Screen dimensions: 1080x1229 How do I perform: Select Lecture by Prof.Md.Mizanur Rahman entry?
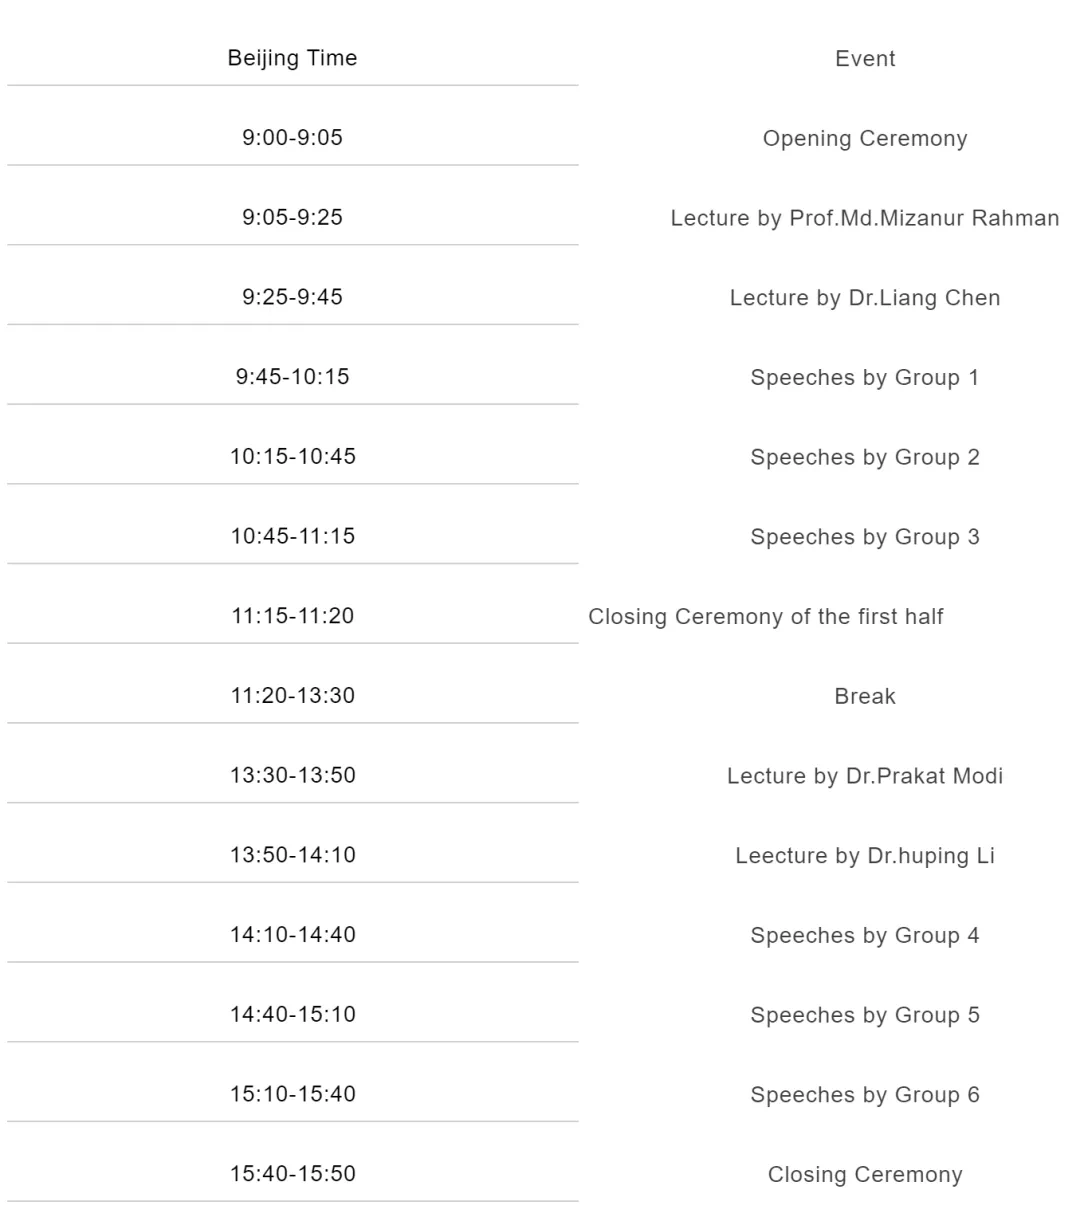click(865, 218)
